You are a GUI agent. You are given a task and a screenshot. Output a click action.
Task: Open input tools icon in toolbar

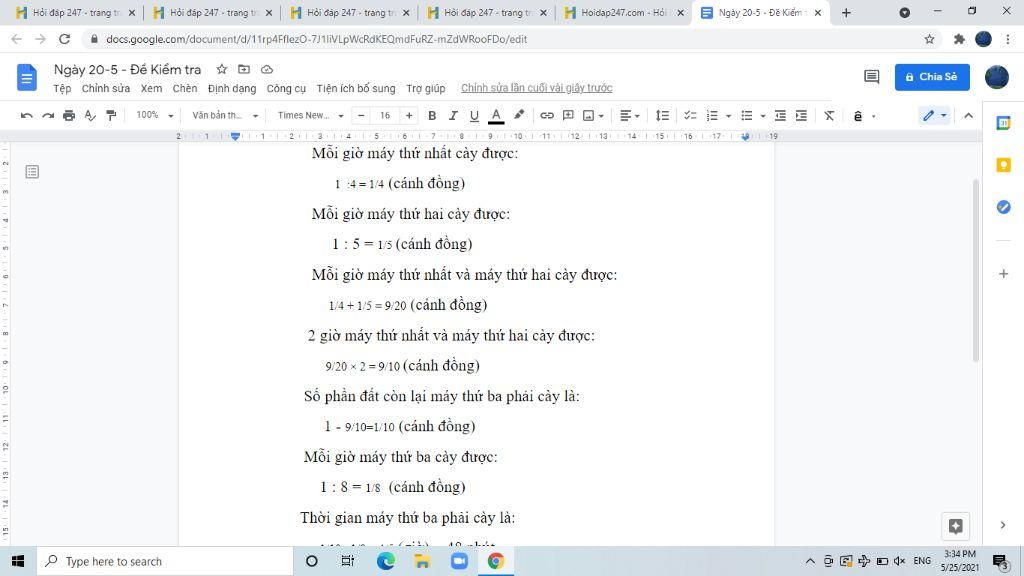[857, 116]
